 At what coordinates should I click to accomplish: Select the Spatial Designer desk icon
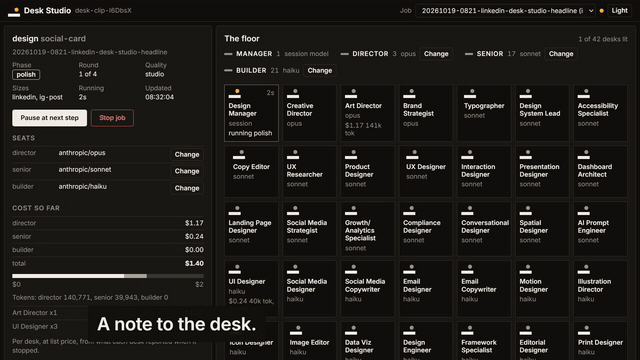pyautogui.click(x=526, y=211)
